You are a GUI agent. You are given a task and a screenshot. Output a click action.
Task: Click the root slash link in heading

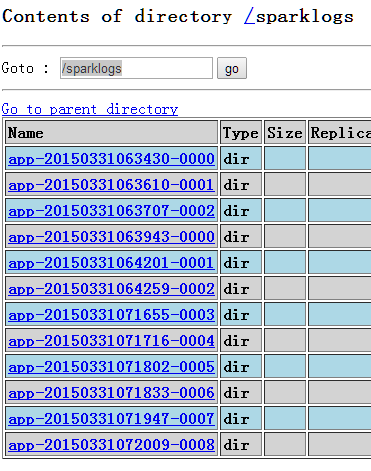coord(249,16)
